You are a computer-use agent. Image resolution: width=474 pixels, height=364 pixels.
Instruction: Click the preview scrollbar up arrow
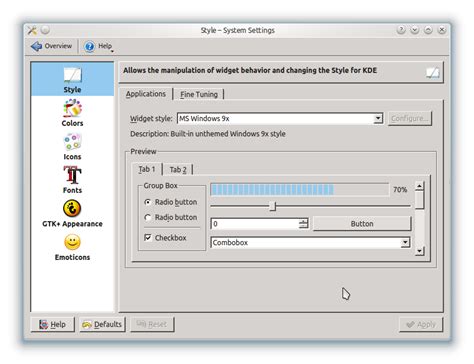(420, 186)
